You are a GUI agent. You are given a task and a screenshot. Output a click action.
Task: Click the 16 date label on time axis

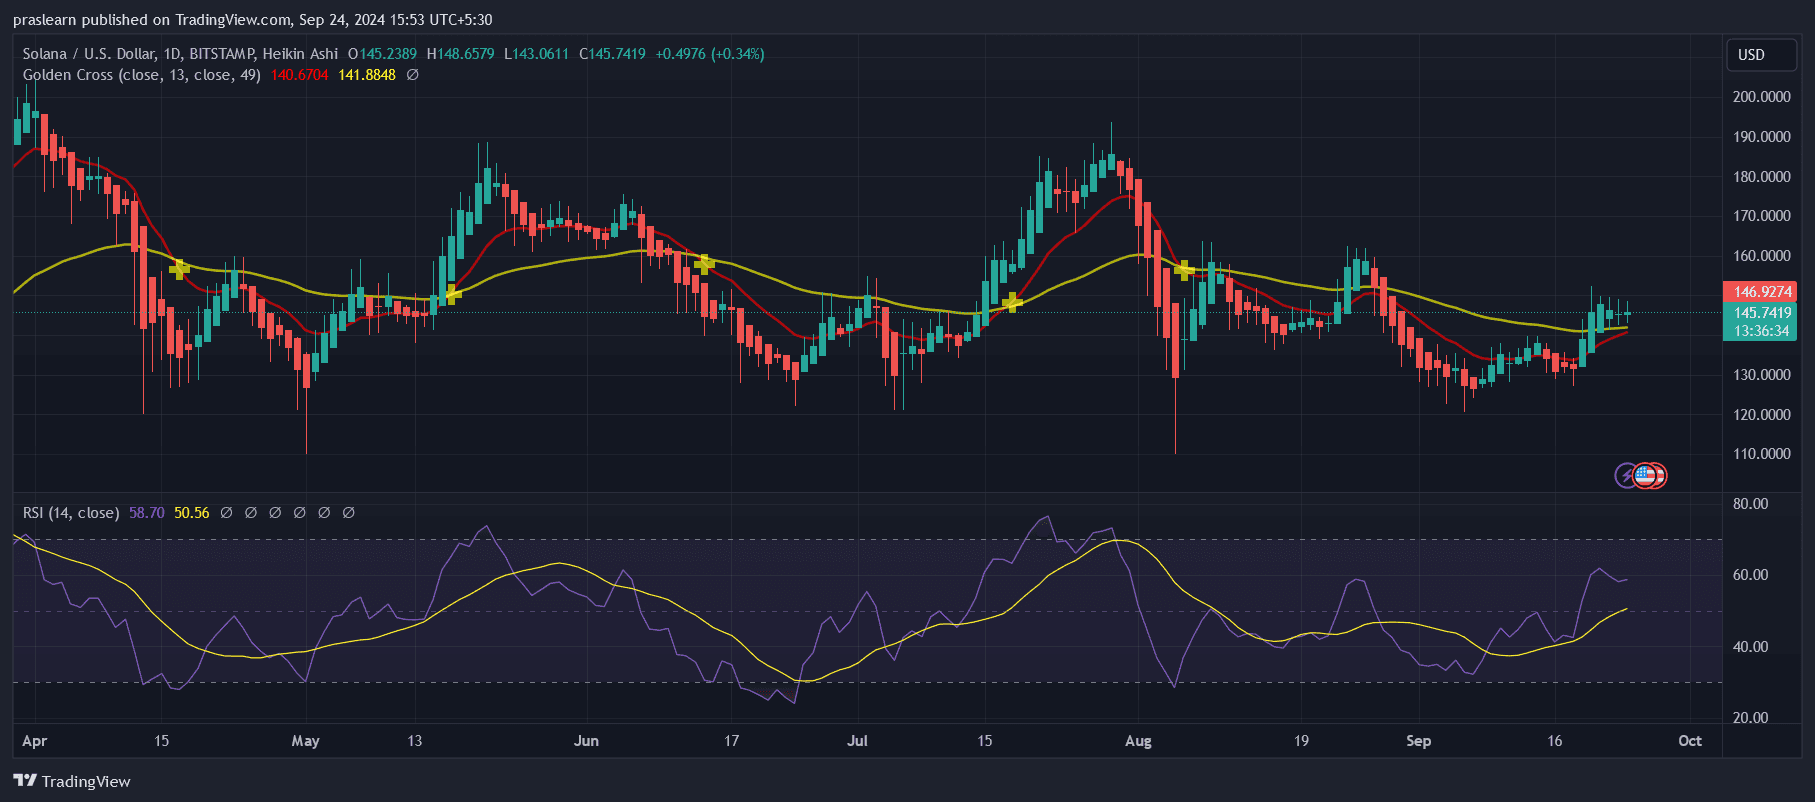pos(1554,741)
